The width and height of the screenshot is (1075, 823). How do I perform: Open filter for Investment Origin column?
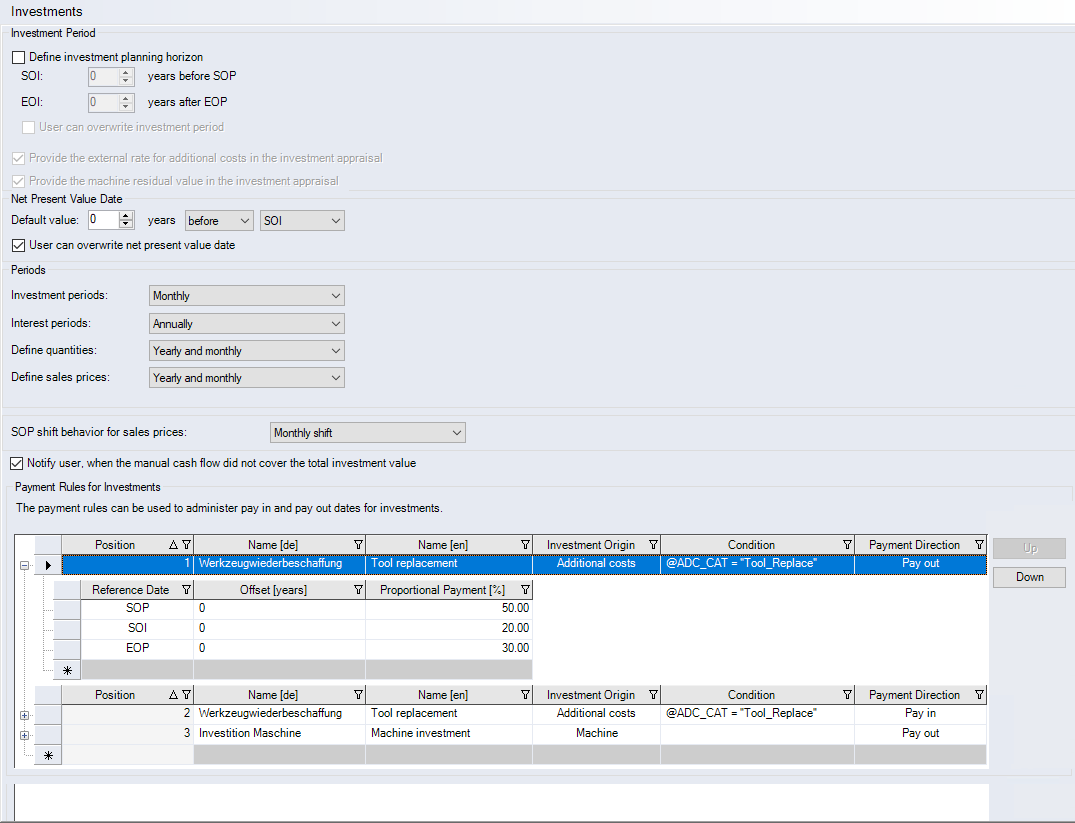click(652, 545)
